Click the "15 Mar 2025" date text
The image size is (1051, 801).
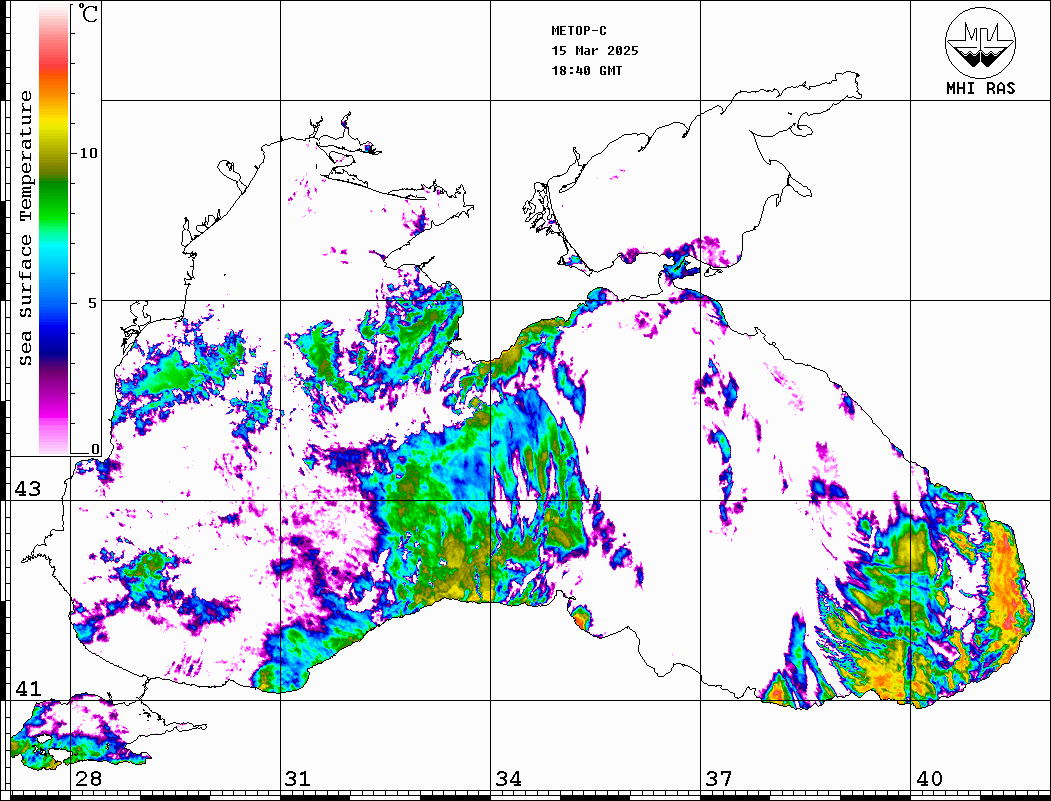tap(595, 51)
